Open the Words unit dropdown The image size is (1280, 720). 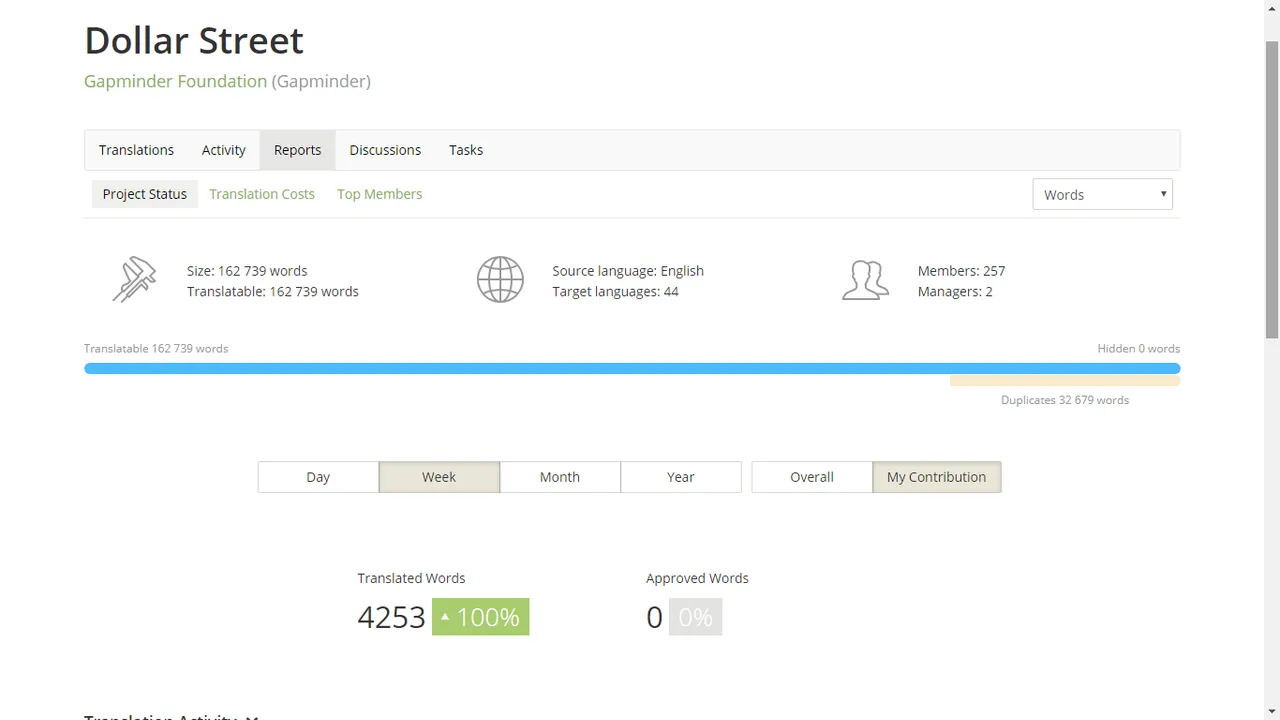[1102, 194]
